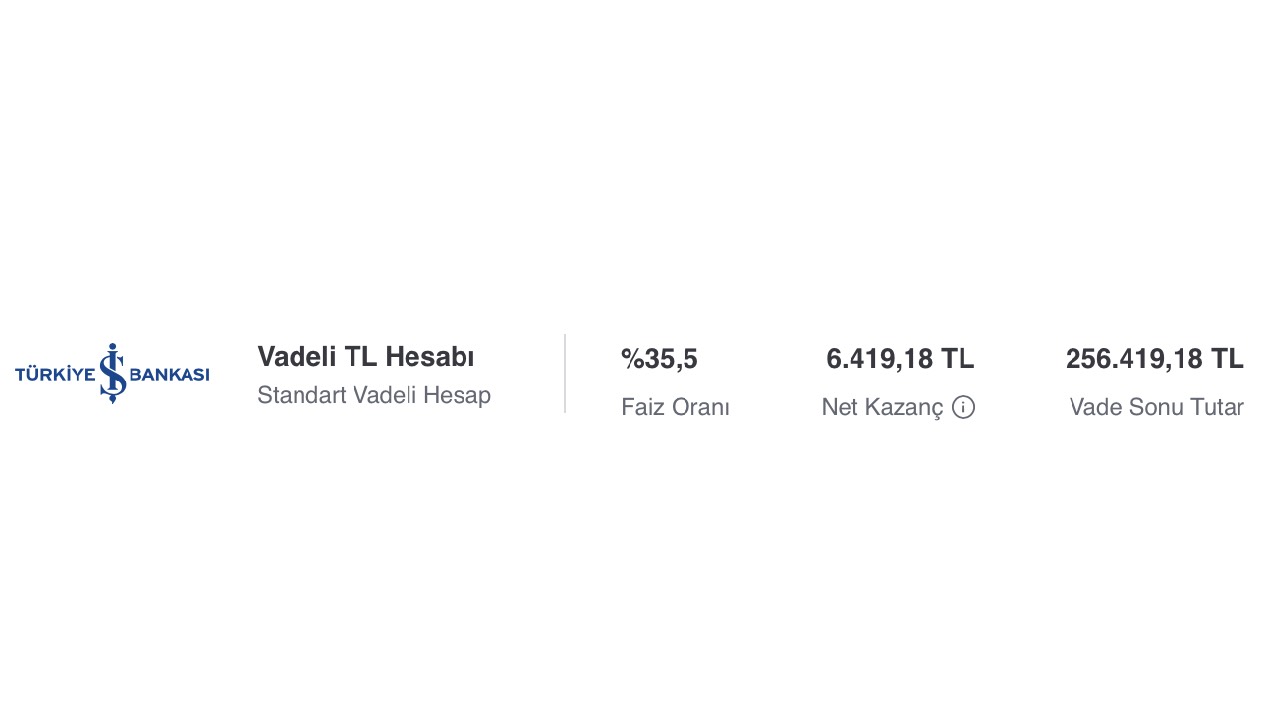Viewport: 1280px width, 720px height.
Task: Click the %35,5 interest rate value
Action: tap(659, 359)
